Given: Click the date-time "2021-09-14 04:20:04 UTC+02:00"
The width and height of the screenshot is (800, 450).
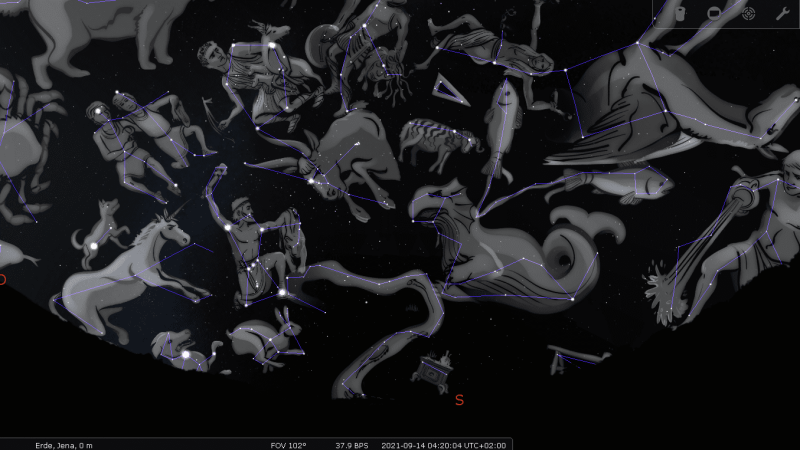Looking at the screenshot, I should point(444,445).
